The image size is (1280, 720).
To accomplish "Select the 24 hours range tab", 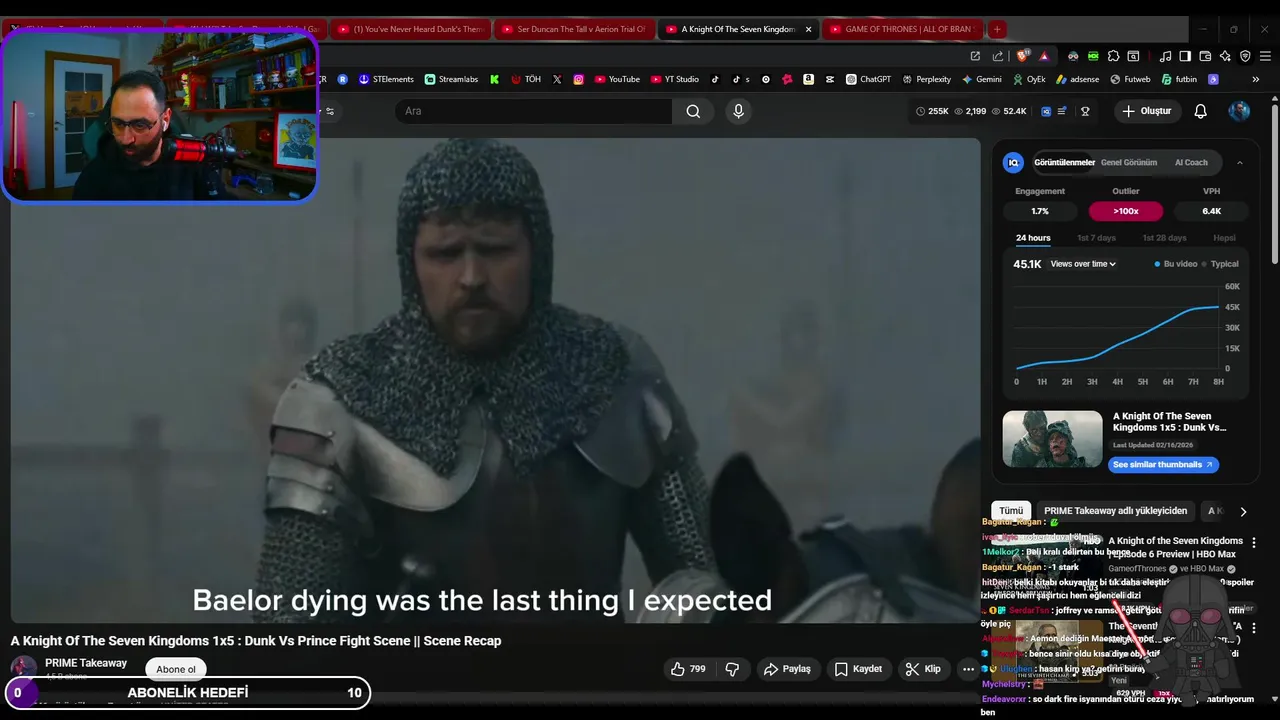I will point(1033,238).
